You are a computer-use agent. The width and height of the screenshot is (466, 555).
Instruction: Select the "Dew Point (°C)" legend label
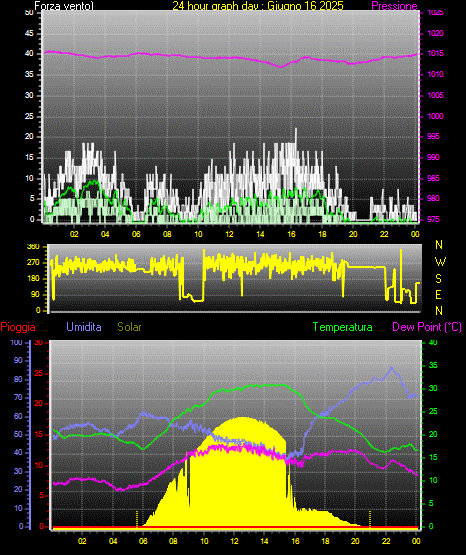click(x=427, y=327)
